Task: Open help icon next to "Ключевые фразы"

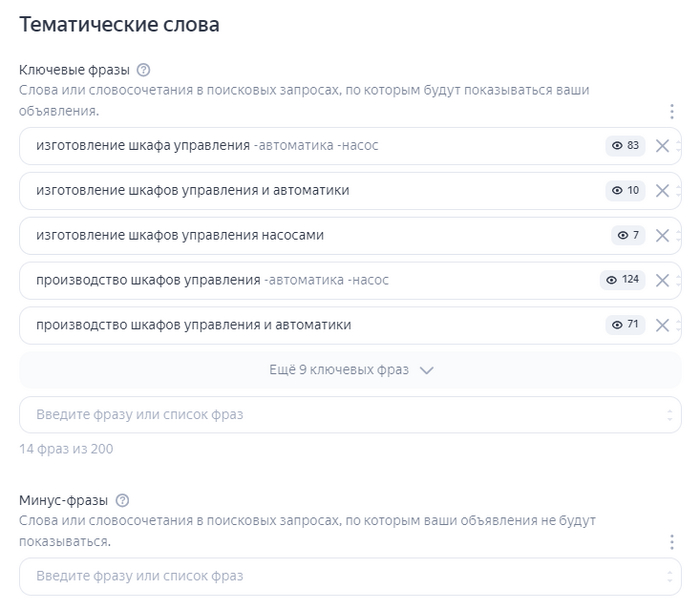Action: (143, 70)
